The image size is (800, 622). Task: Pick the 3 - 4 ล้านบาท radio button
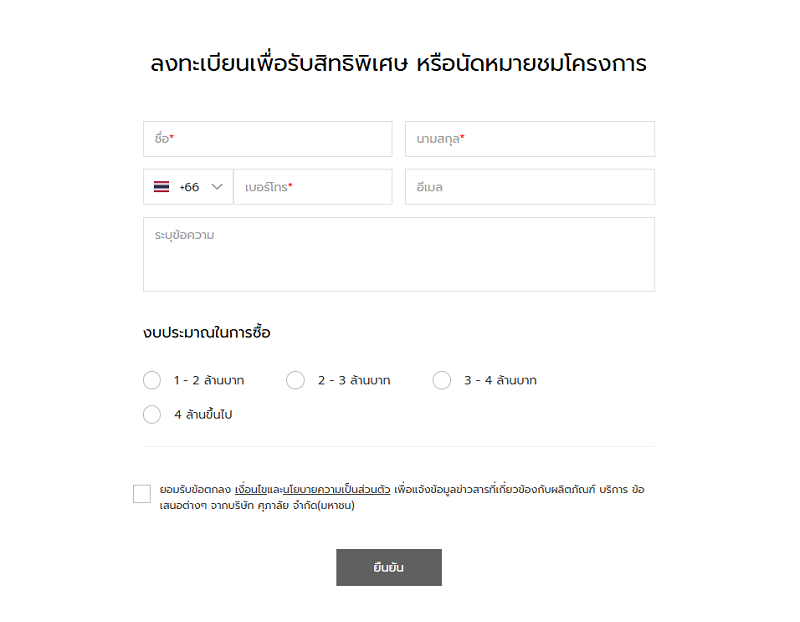pyautogui.click(x=442, y=380)
